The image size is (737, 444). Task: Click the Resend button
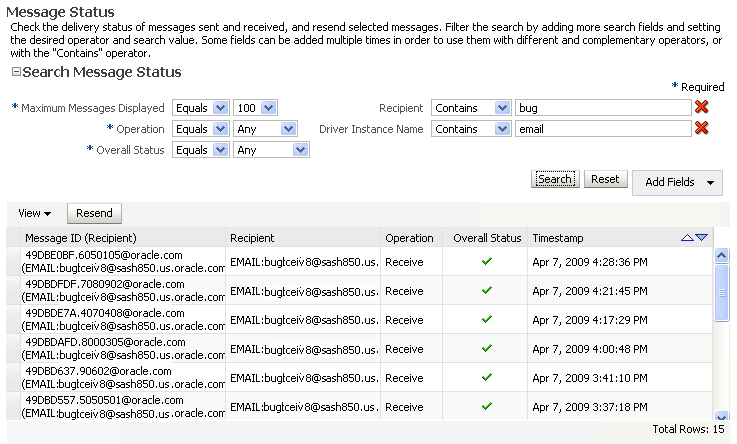point(94,213)
